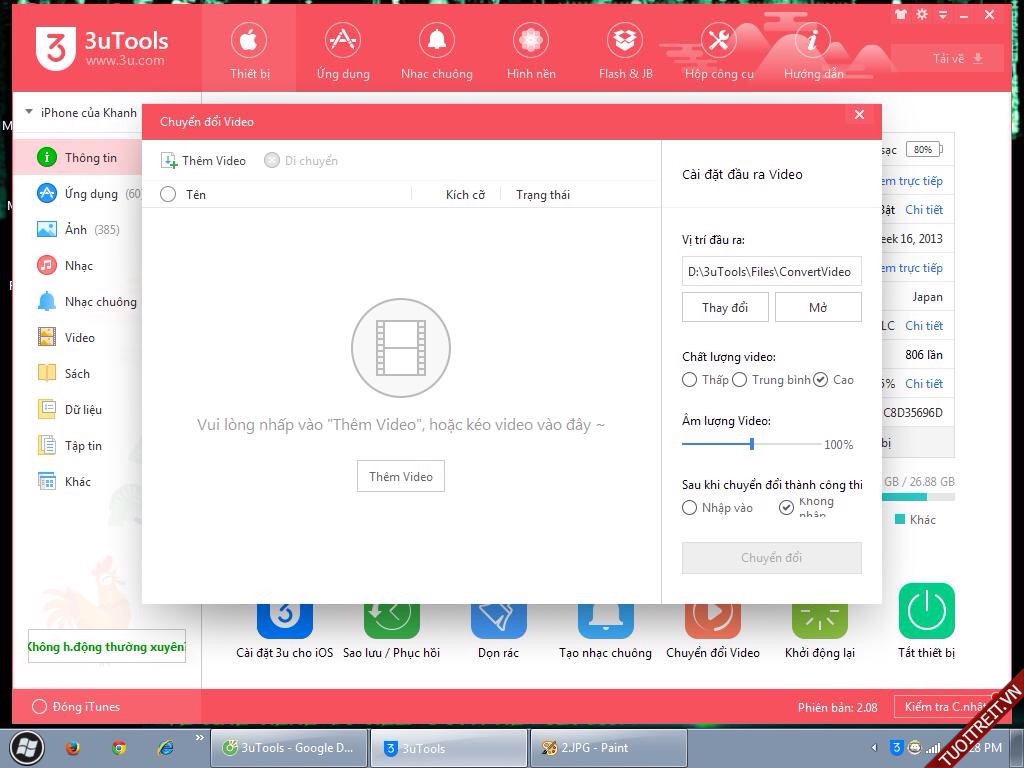Choose Nhập vào after conversion

coord(690,508)
